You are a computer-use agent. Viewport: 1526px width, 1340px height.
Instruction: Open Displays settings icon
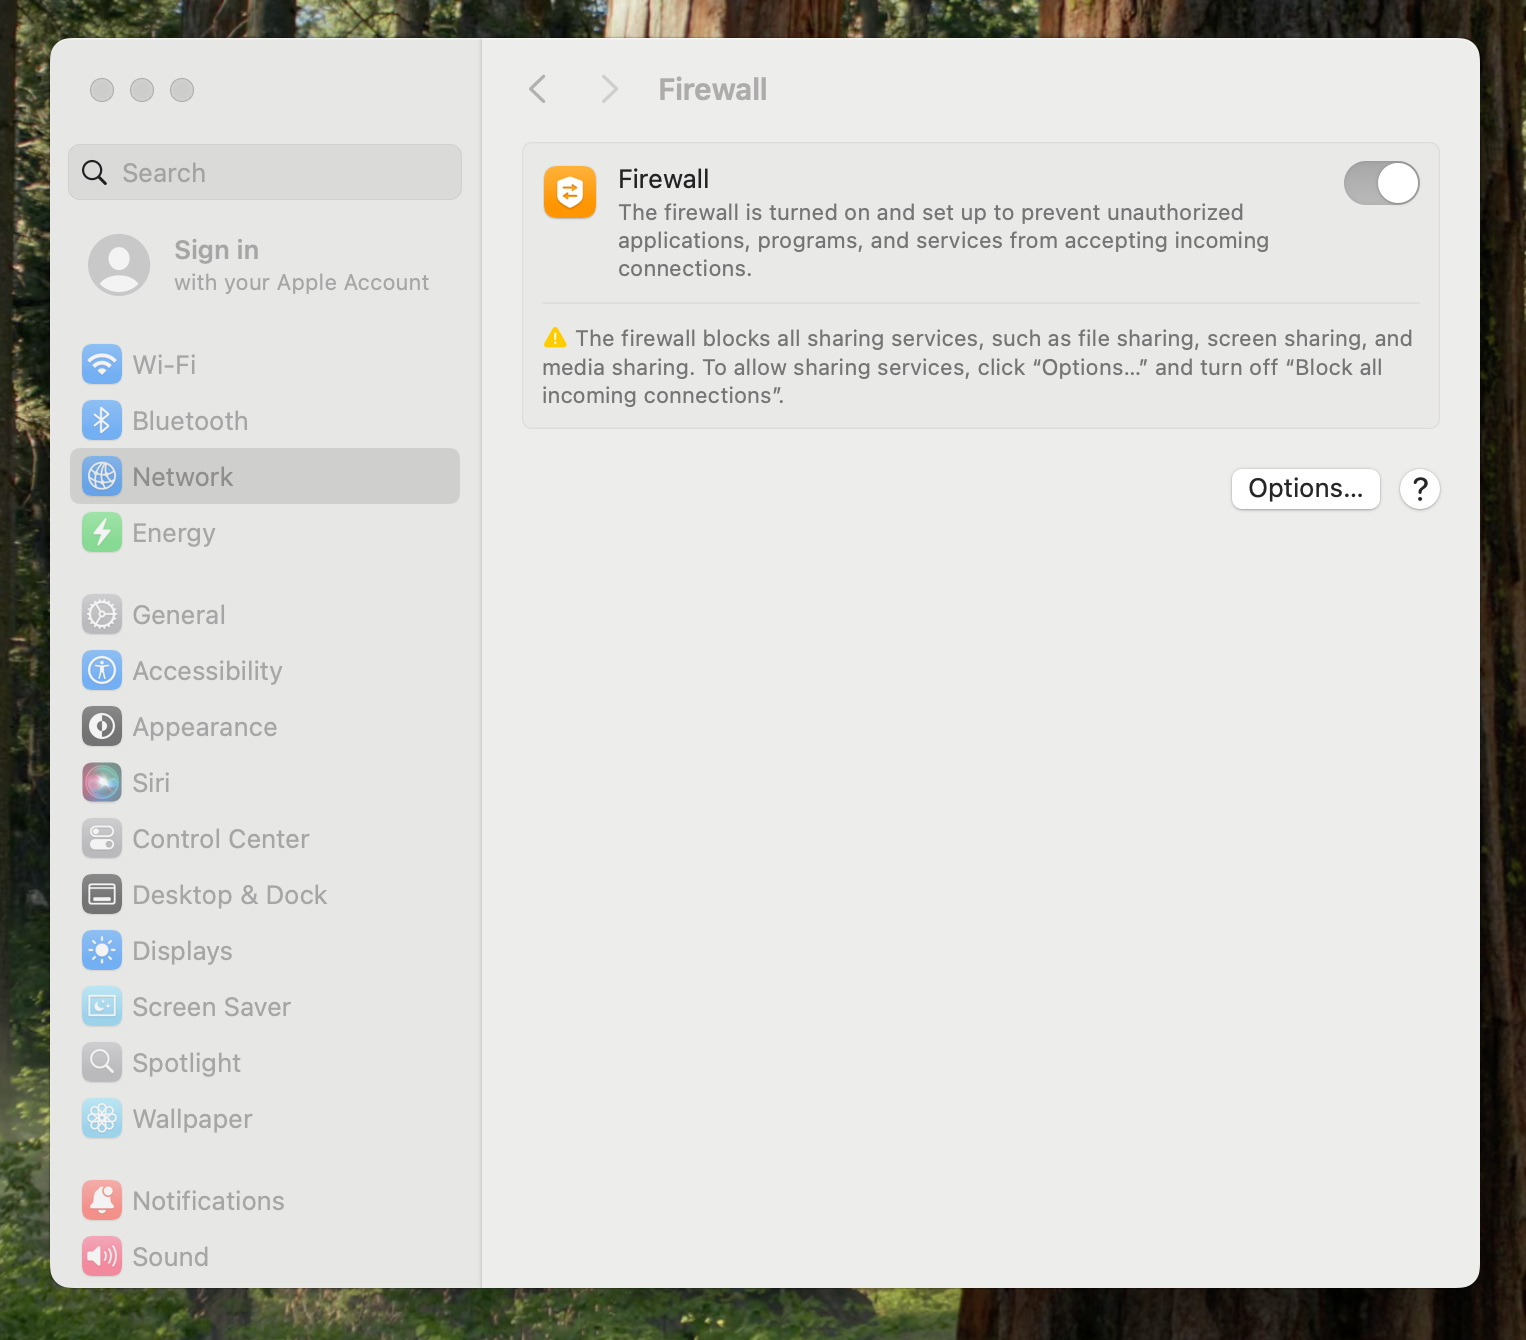[102, 951]
